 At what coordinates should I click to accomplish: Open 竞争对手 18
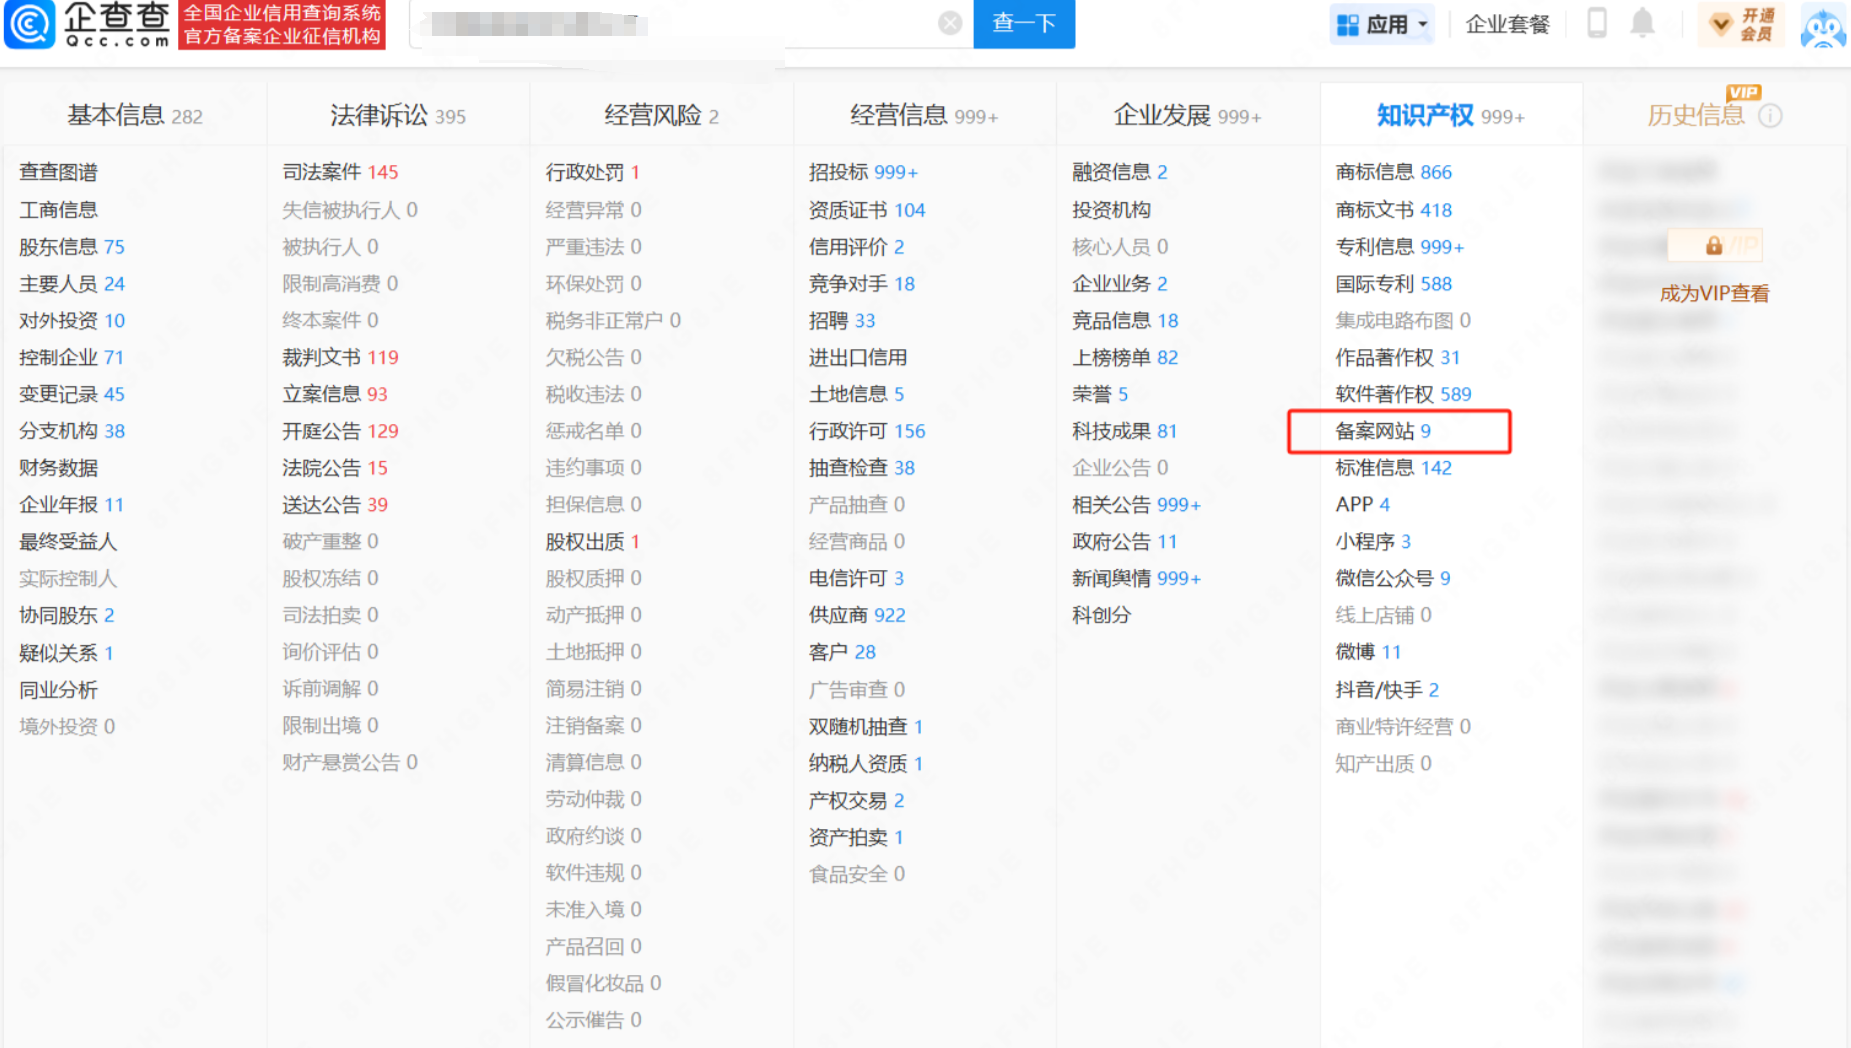(x=862, y=284)
